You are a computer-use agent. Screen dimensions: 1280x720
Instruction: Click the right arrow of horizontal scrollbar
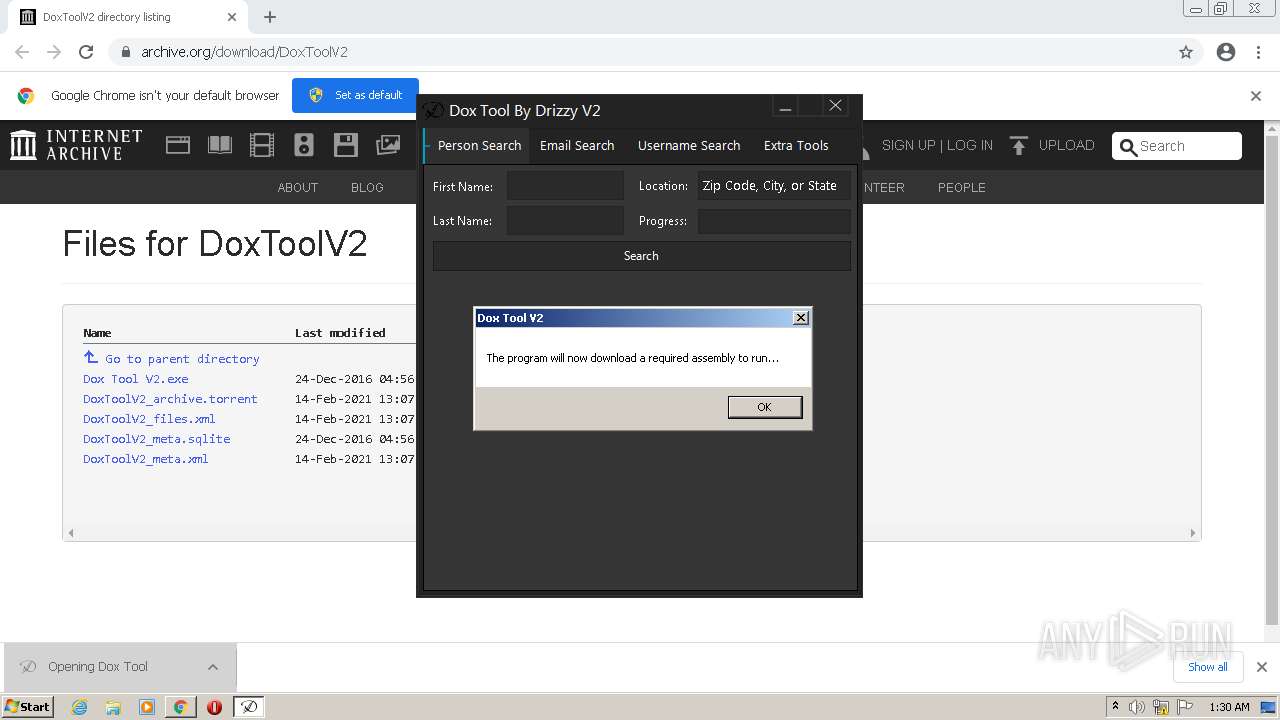[x=1192, y=533]
